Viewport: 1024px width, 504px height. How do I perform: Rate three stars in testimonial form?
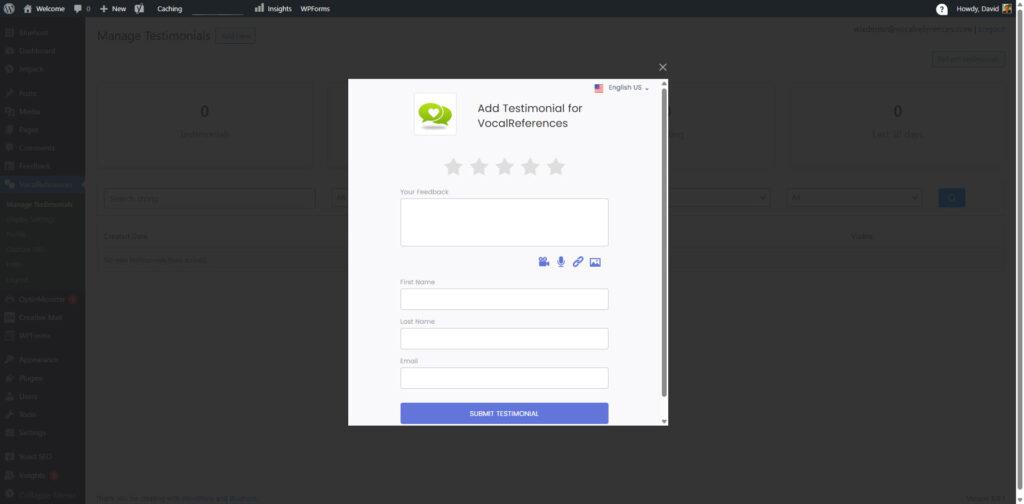point(504,166)
